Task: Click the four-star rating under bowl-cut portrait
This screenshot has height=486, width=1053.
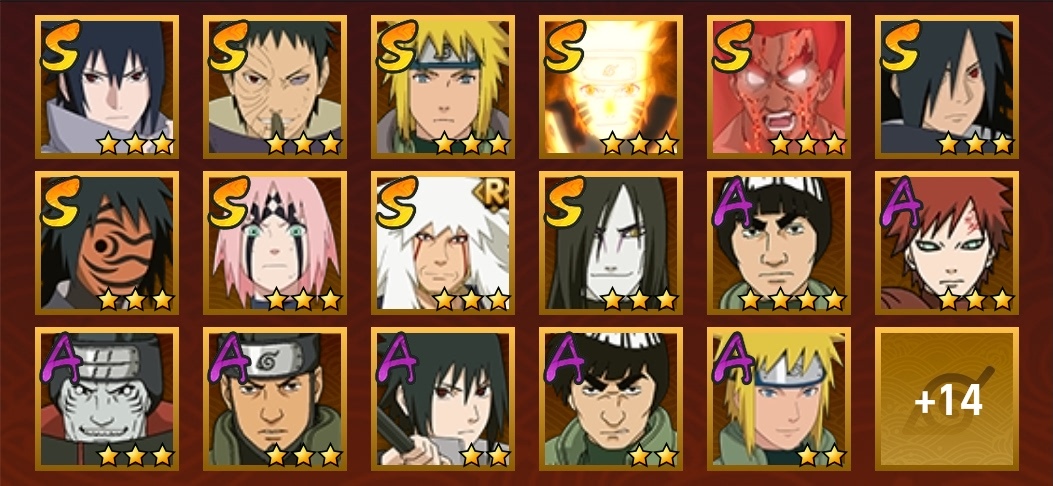Action: tap(792, 299)
